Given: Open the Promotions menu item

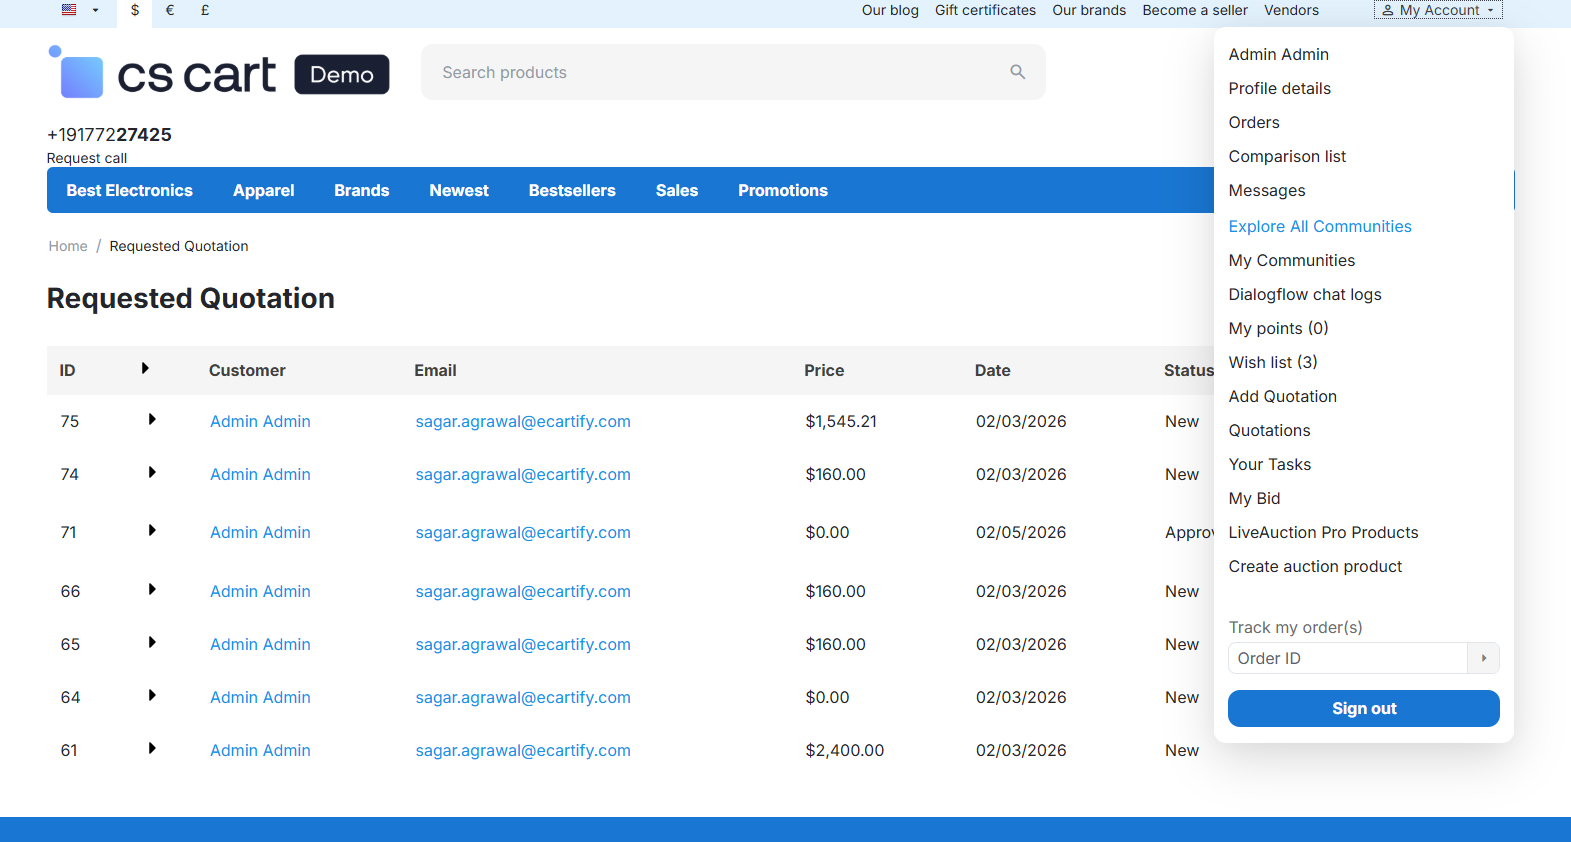Looking at the screenshot, I should point(782,190).
